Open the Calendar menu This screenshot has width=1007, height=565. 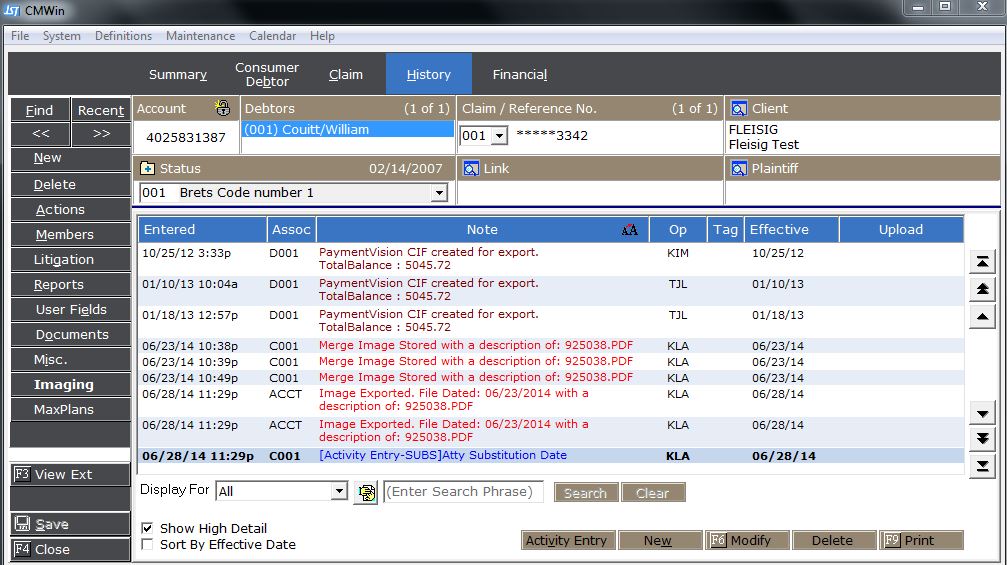[272, 36]
